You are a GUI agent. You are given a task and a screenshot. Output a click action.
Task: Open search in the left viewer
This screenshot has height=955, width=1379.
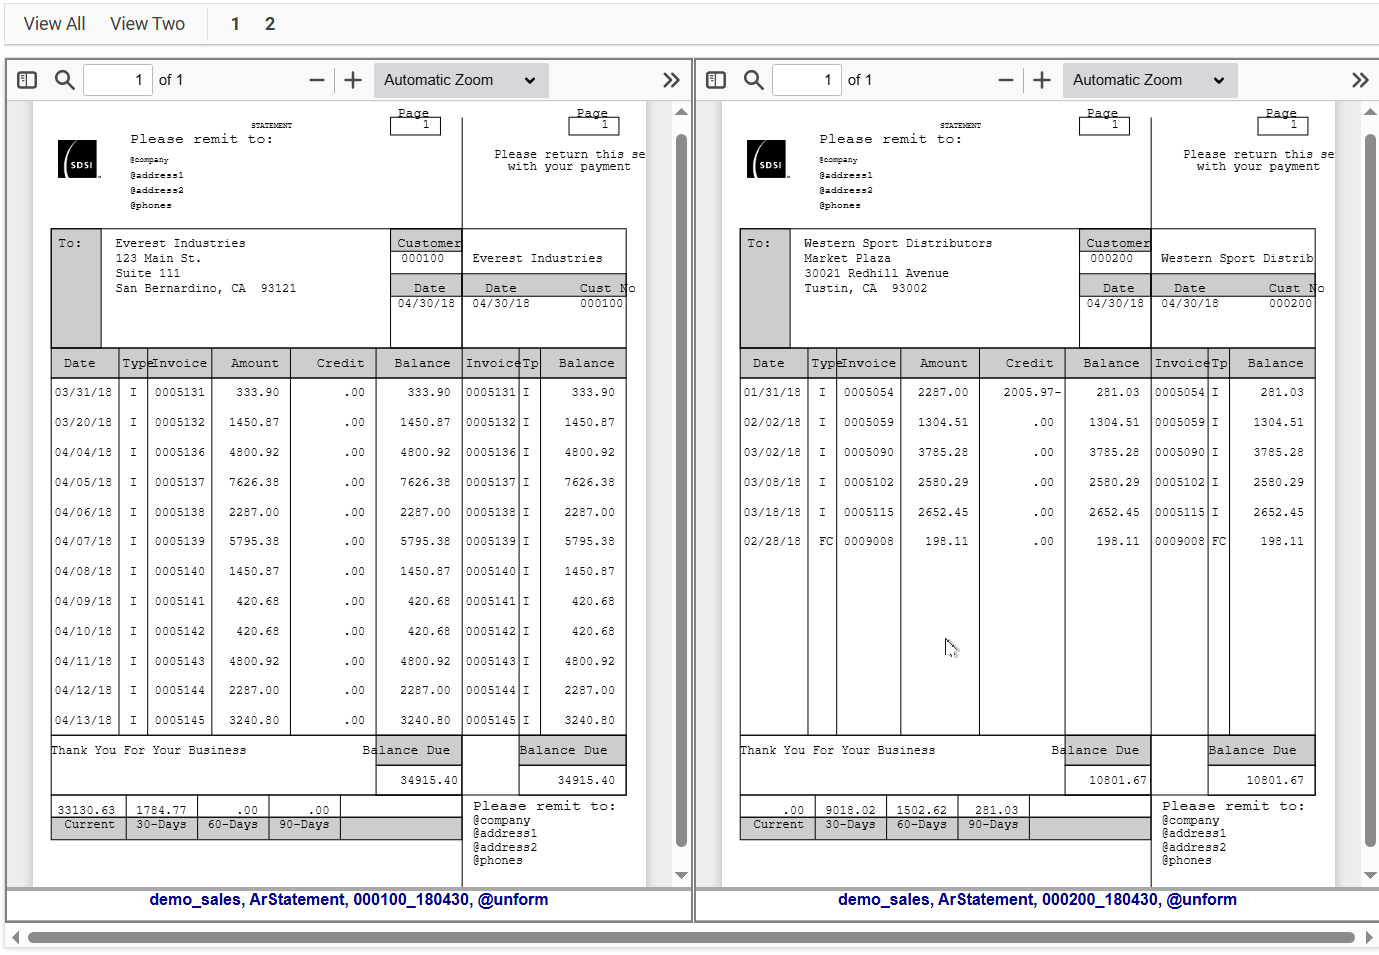65,80
